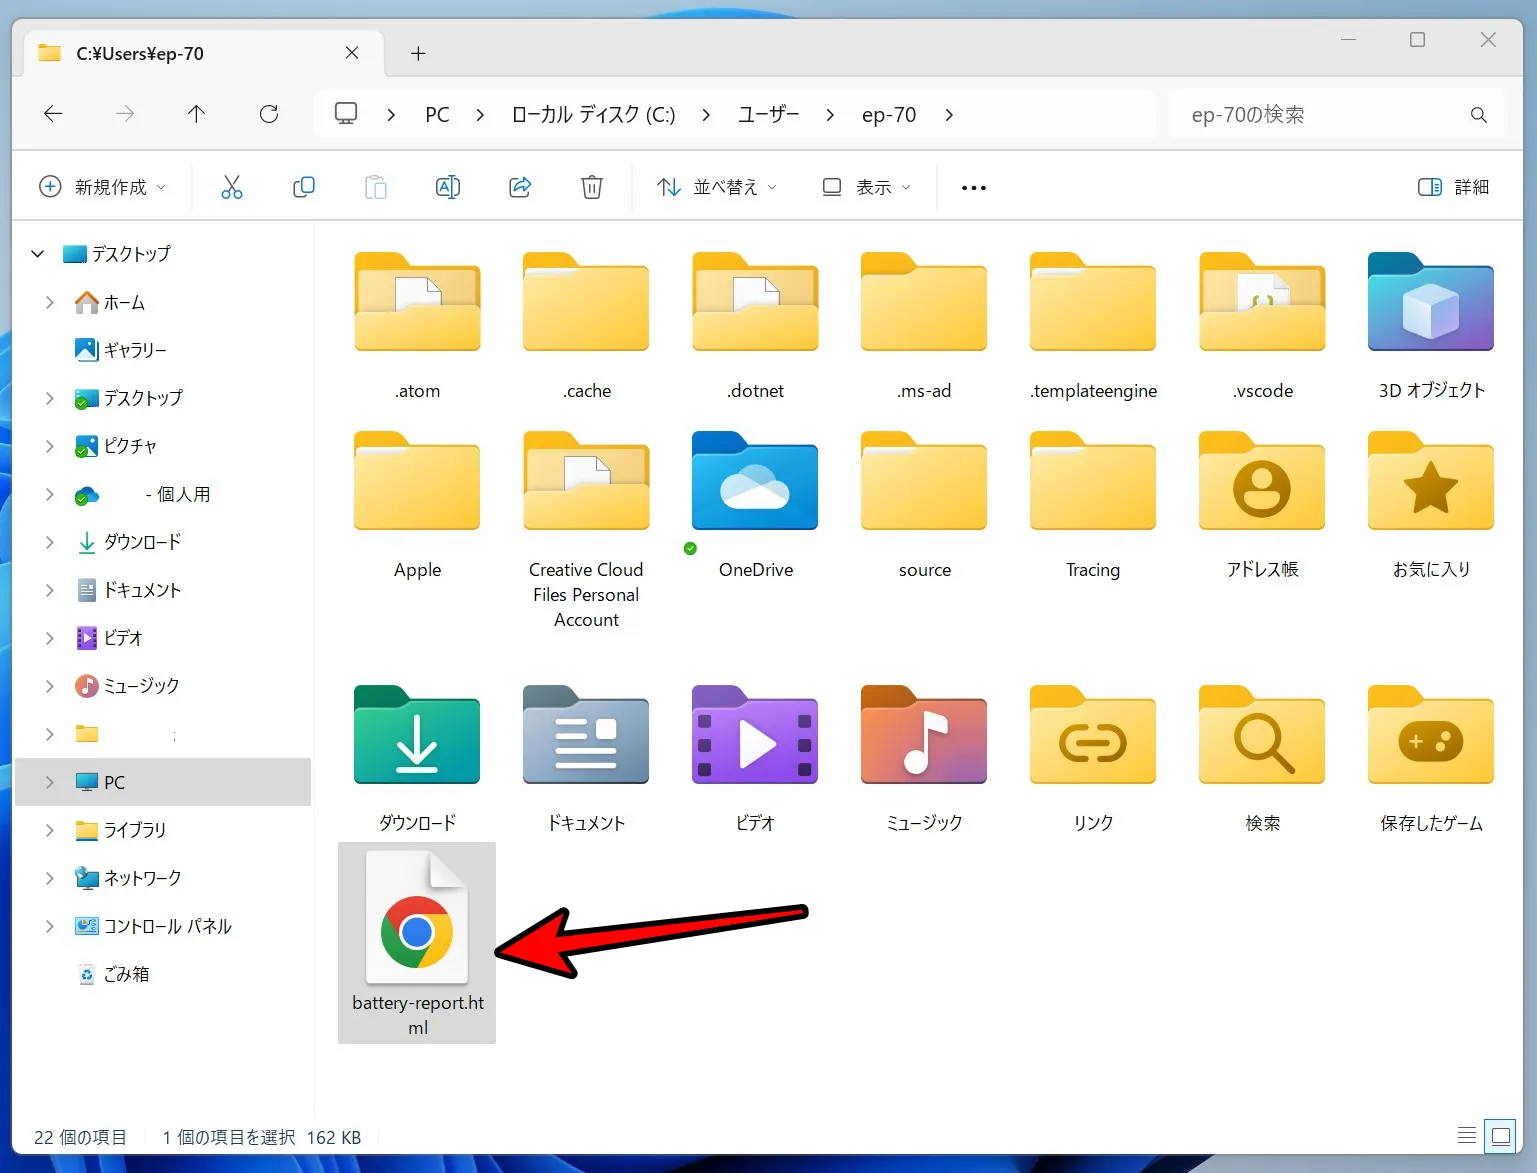Refresh the current folder view
This screenshot has height=1173, width=1537.
[x=269, y=114]
